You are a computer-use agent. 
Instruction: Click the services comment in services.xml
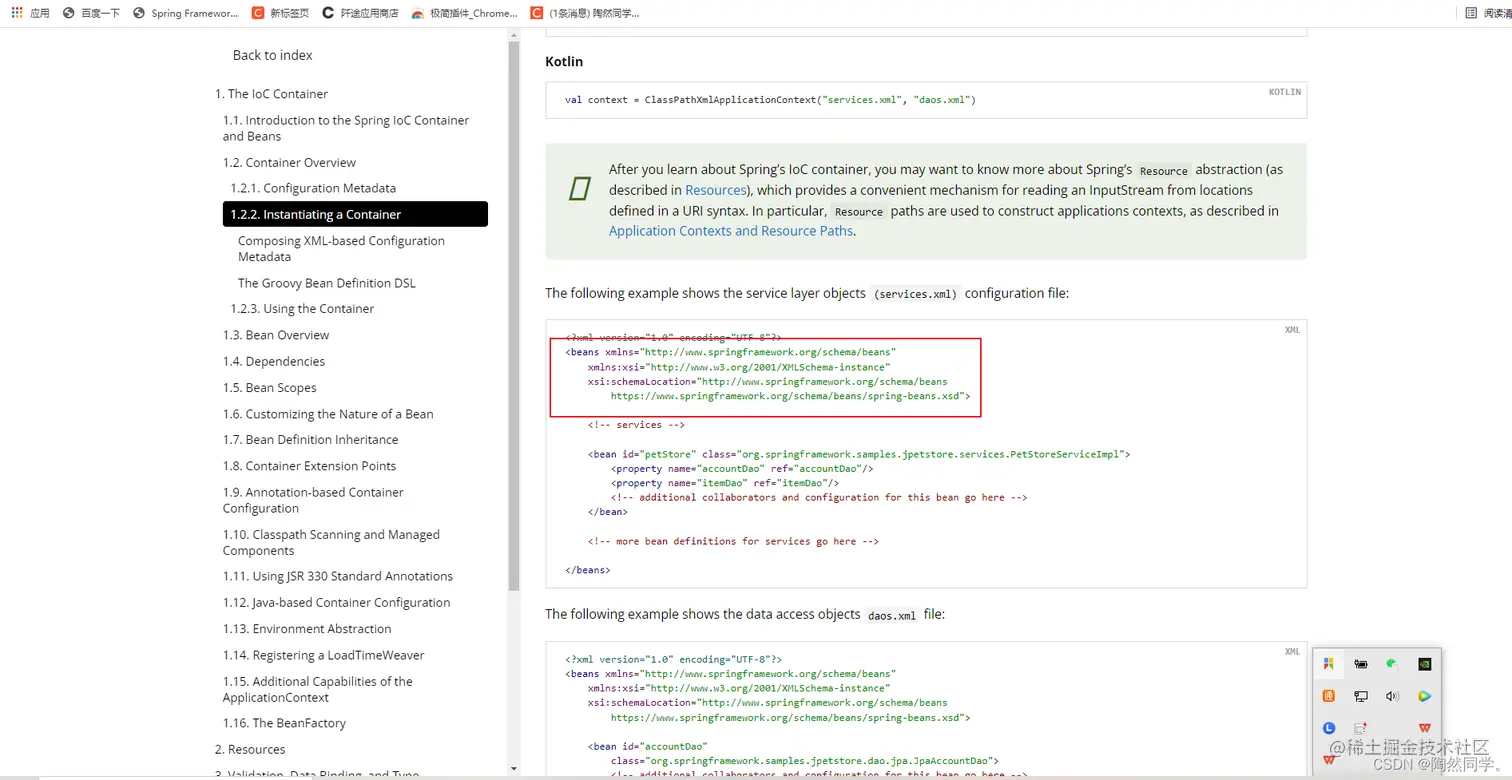[636, 425]
